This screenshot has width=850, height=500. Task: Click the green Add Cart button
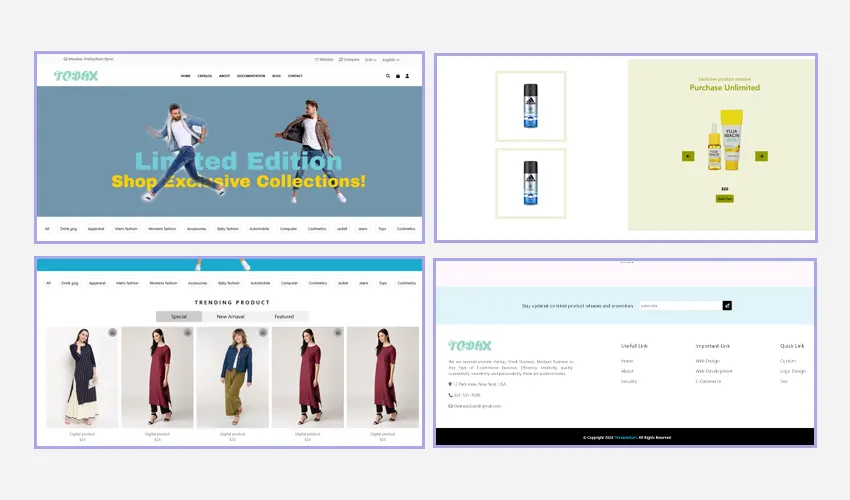click(725, 199)
